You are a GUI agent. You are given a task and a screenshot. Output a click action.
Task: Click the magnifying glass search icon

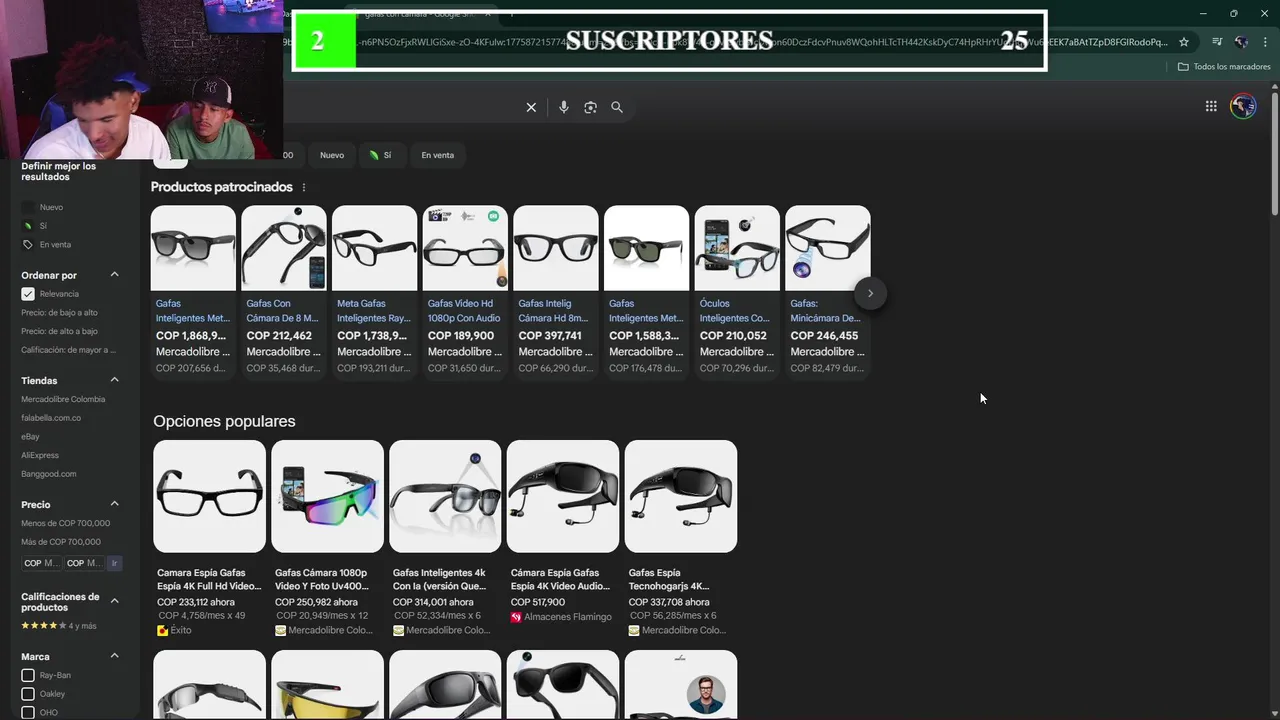tap(617, 107)
